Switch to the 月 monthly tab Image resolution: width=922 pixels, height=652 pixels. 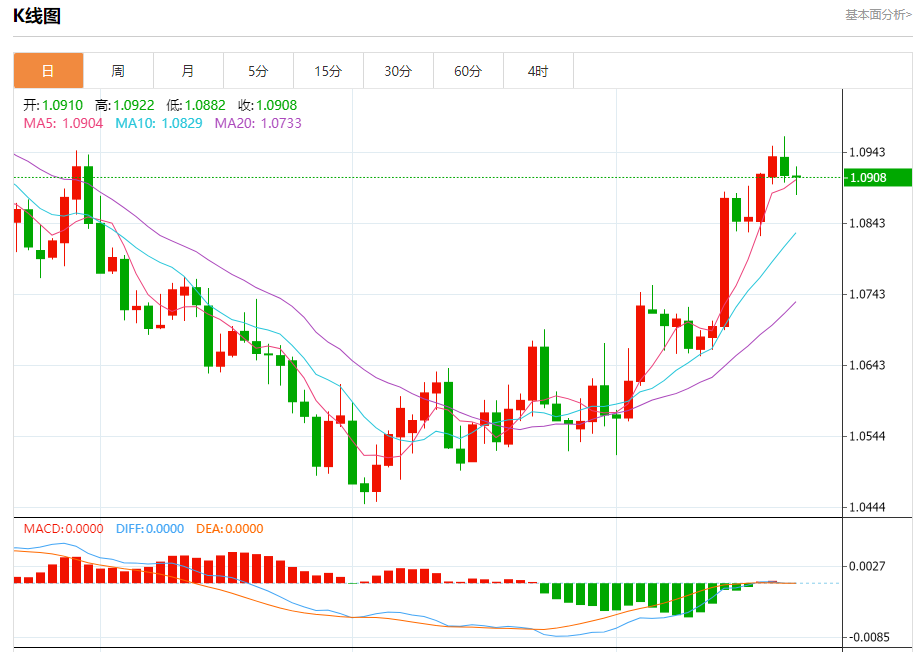point(188,71)
